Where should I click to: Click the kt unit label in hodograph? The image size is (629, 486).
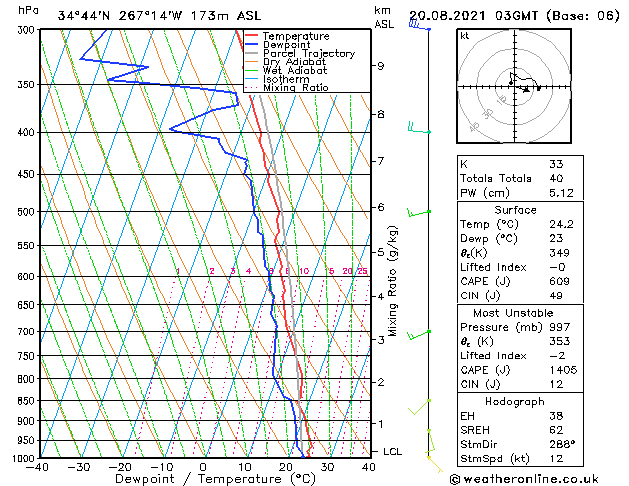click(465, 36)
